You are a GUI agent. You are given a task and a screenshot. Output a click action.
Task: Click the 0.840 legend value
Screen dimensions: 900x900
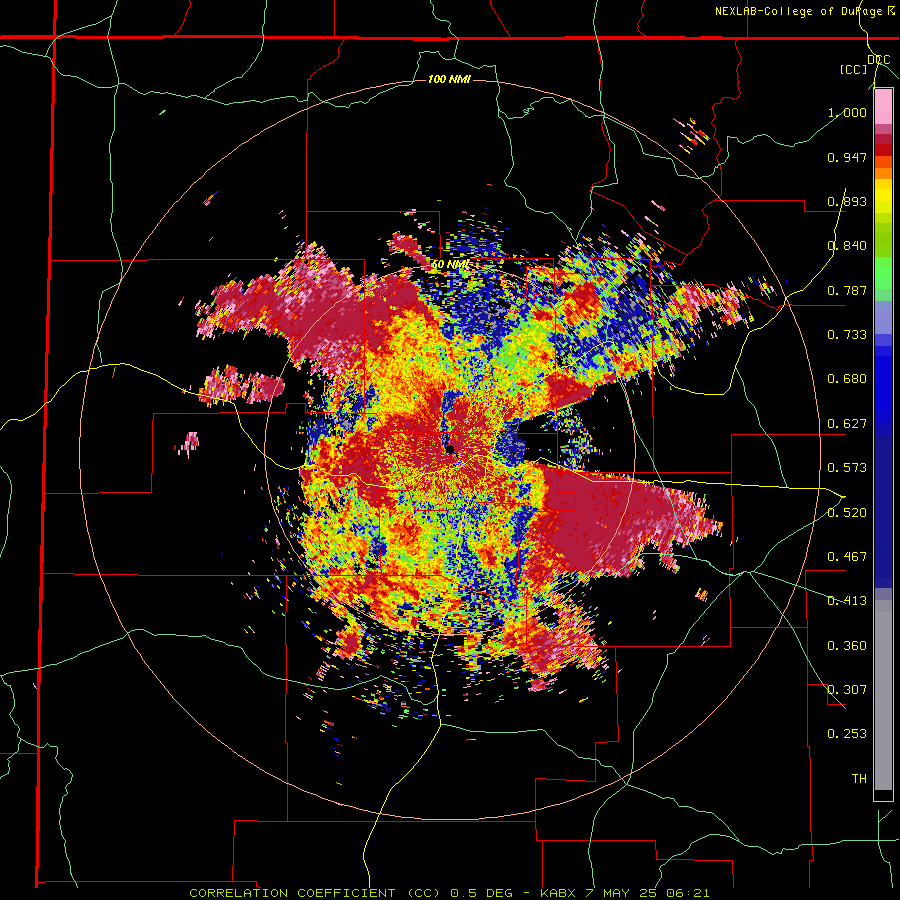coord(847,246)
